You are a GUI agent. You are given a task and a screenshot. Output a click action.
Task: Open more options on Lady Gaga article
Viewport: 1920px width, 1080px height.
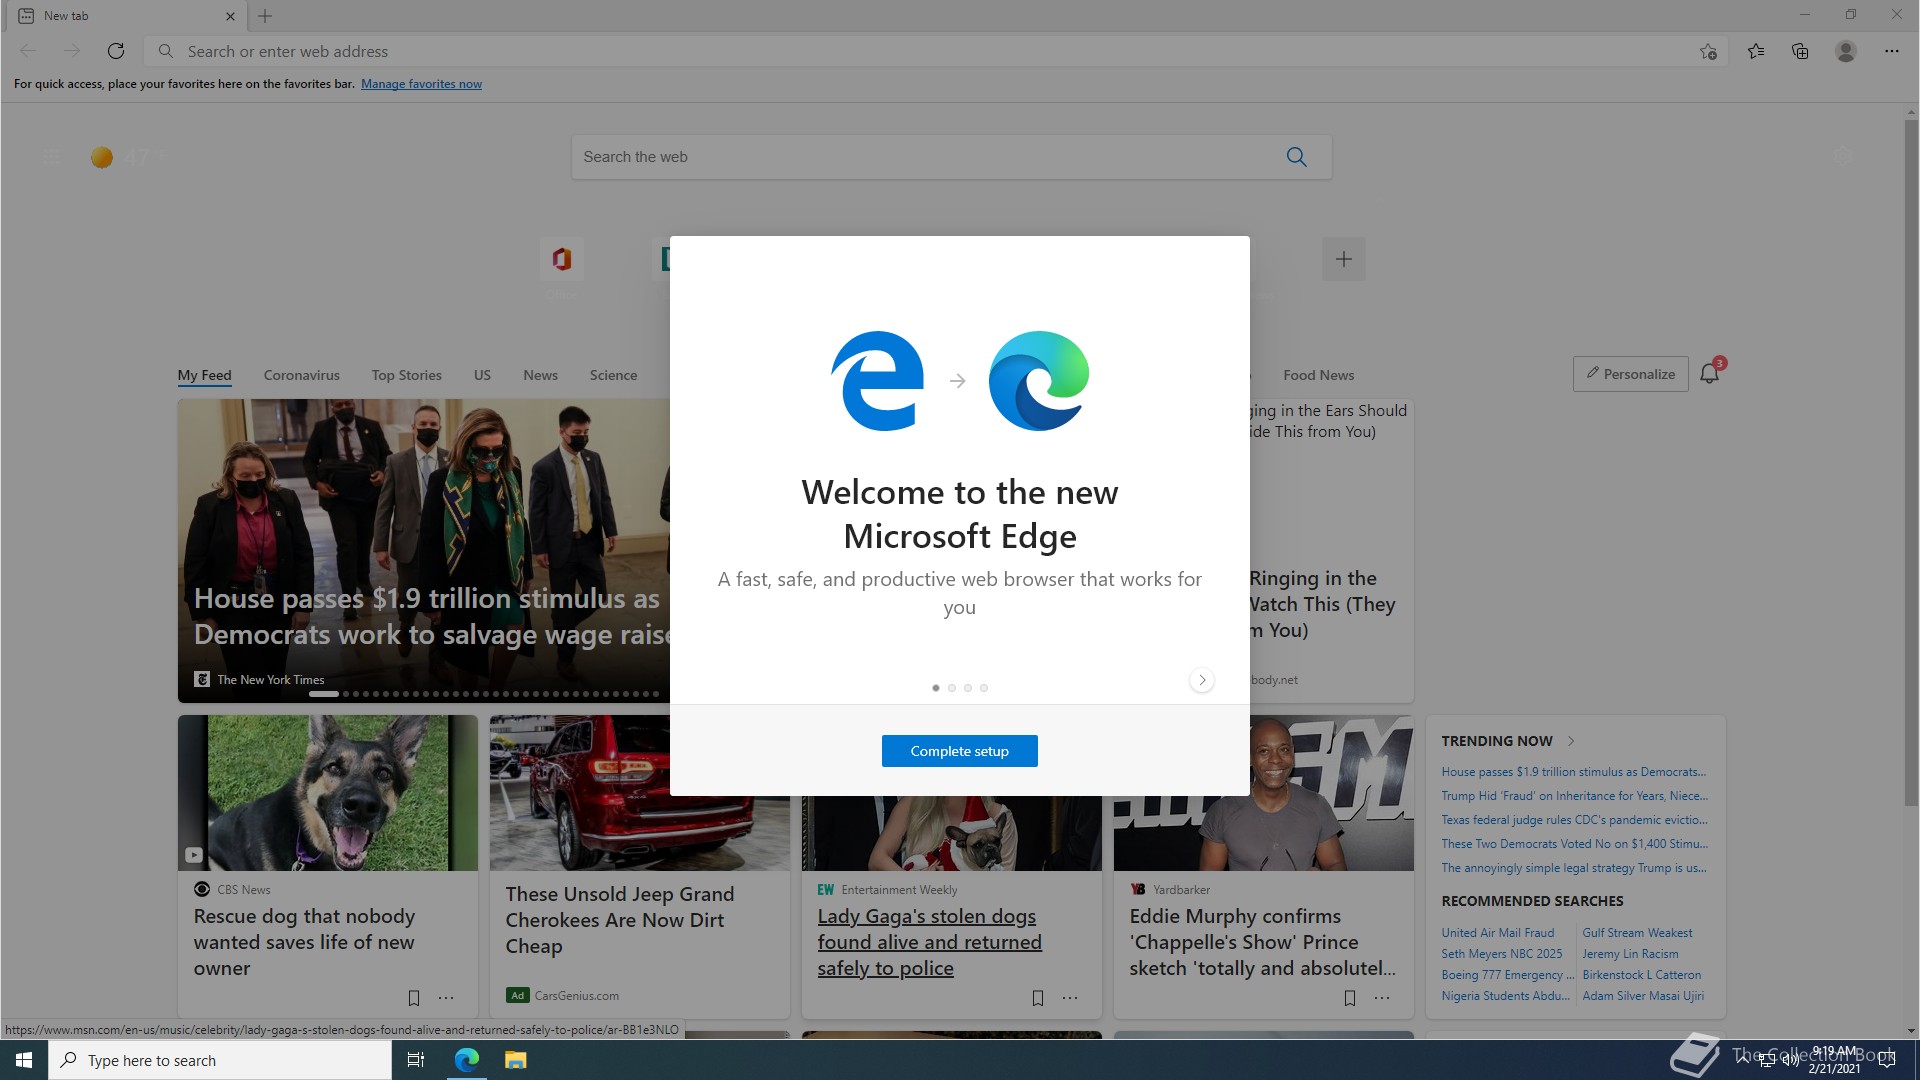click(x=1070, y=998)
